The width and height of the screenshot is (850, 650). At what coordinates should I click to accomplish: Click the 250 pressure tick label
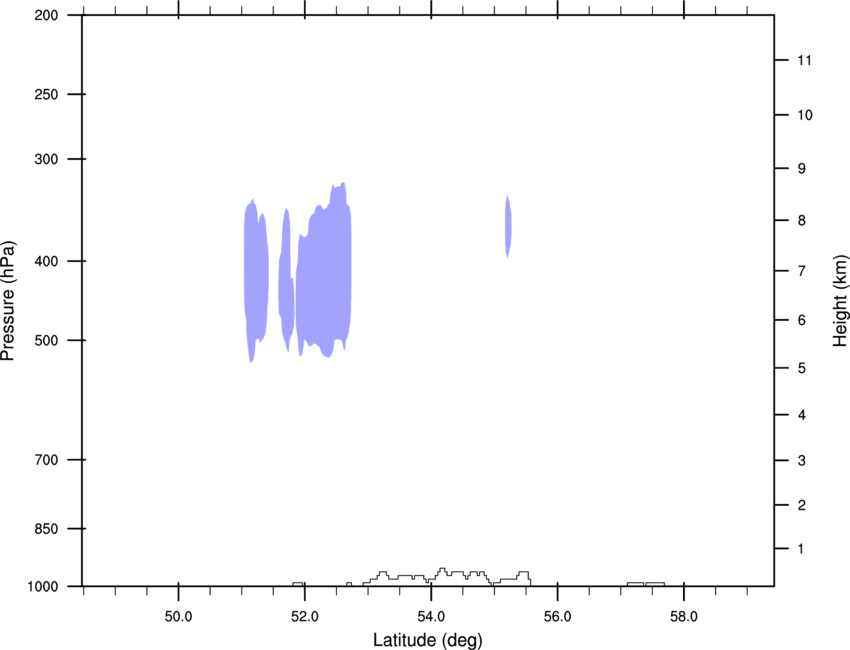coord(46,94)
